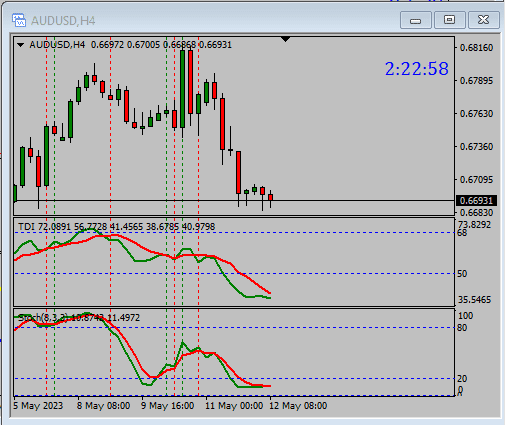506x425 pixels.
Task: Click the current price label 0.66931
Action: (476, 200)
